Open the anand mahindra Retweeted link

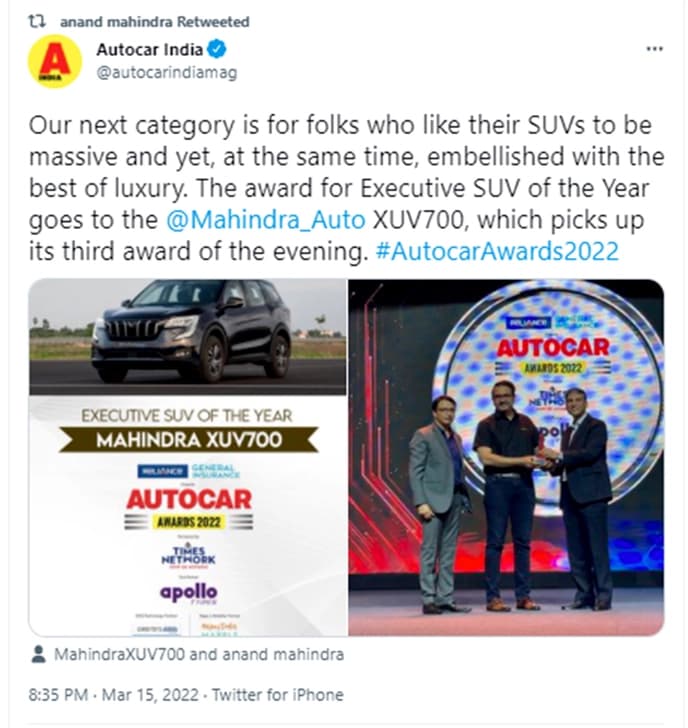click(155, 22)
